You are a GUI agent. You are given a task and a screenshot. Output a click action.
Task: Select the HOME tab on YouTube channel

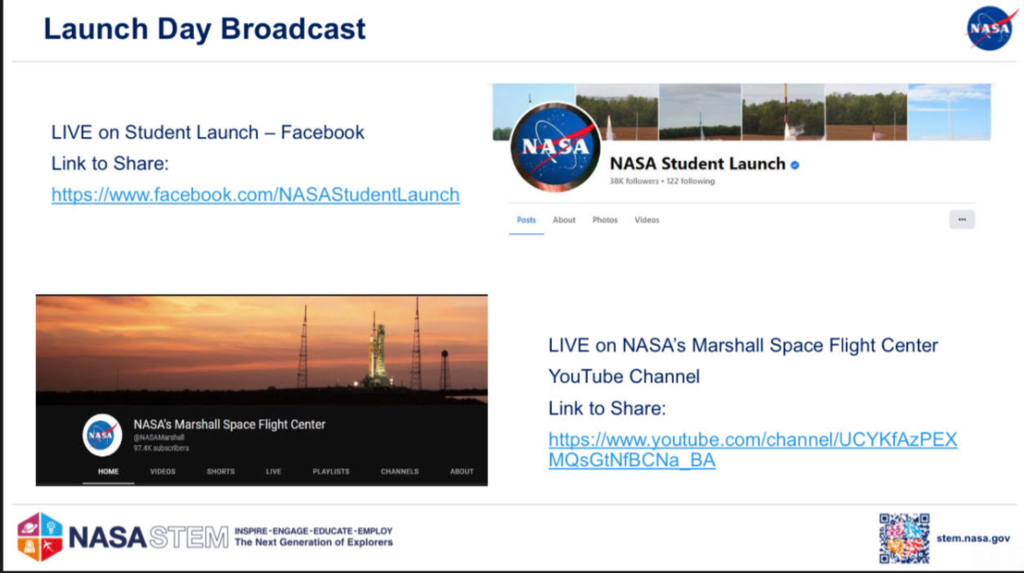(x=108, y=471)
